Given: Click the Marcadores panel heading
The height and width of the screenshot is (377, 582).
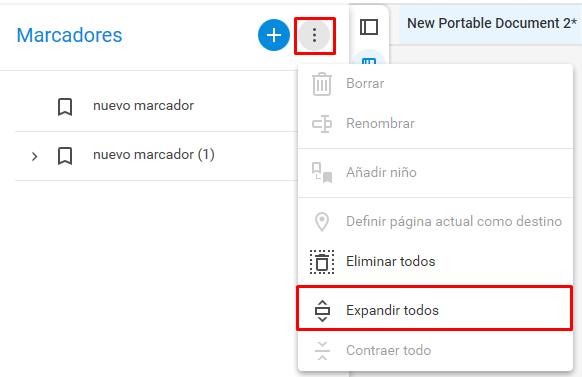Looking at the screenshot, I should [x=69, y=35].
